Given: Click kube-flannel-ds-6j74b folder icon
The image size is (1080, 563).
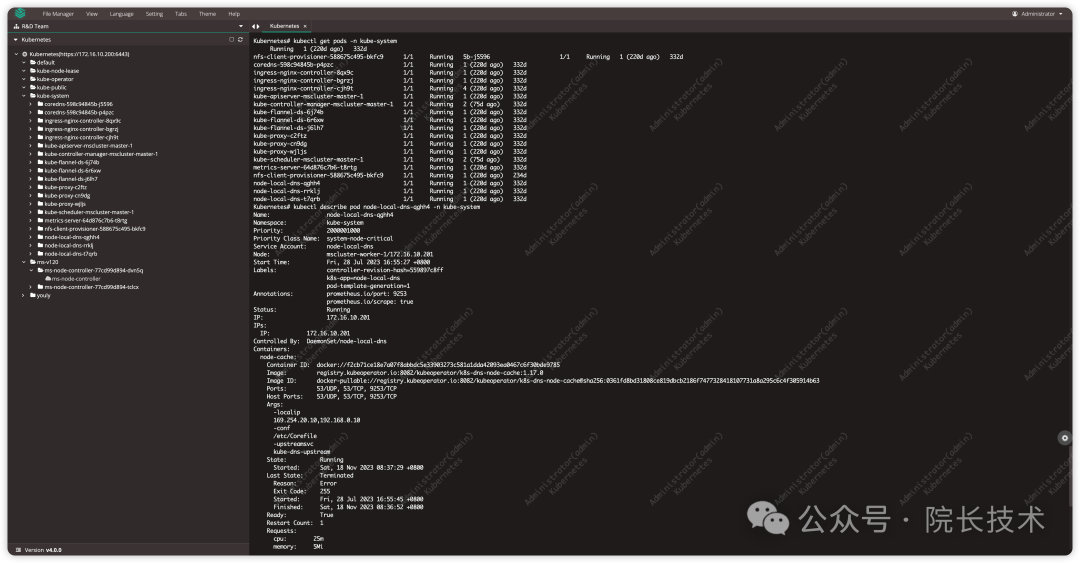Looking at the screenshot, I should [x=40, y=162].
